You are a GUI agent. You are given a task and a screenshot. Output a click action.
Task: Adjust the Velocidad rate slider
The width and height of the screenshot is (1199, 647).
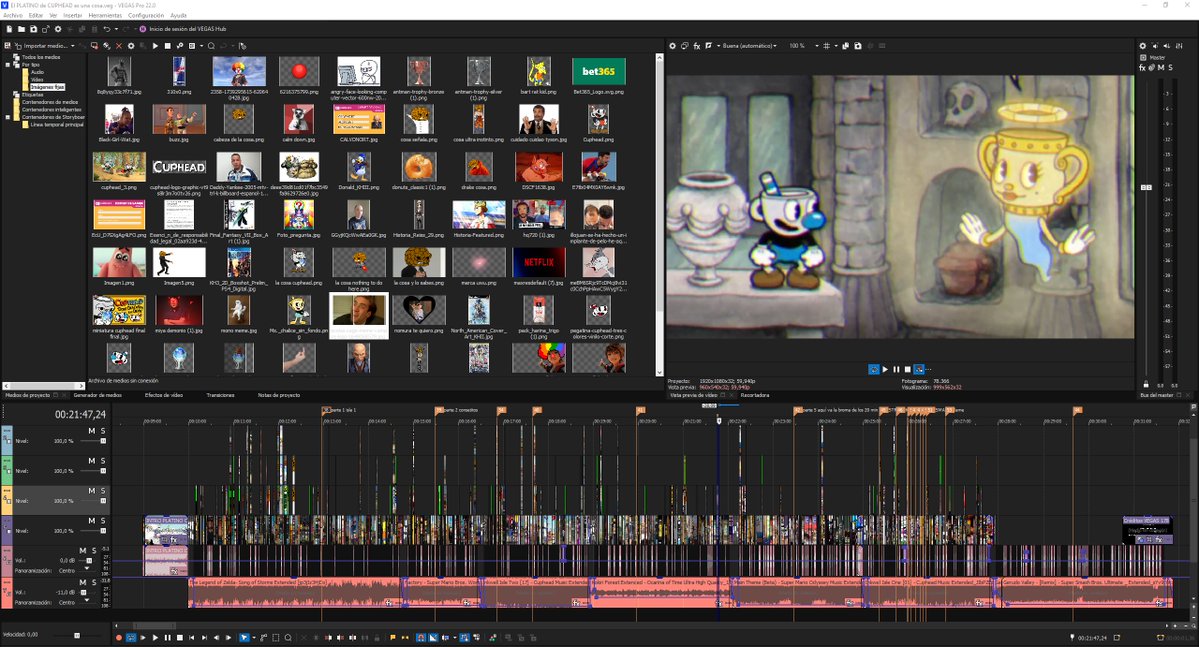coord(76,635)
